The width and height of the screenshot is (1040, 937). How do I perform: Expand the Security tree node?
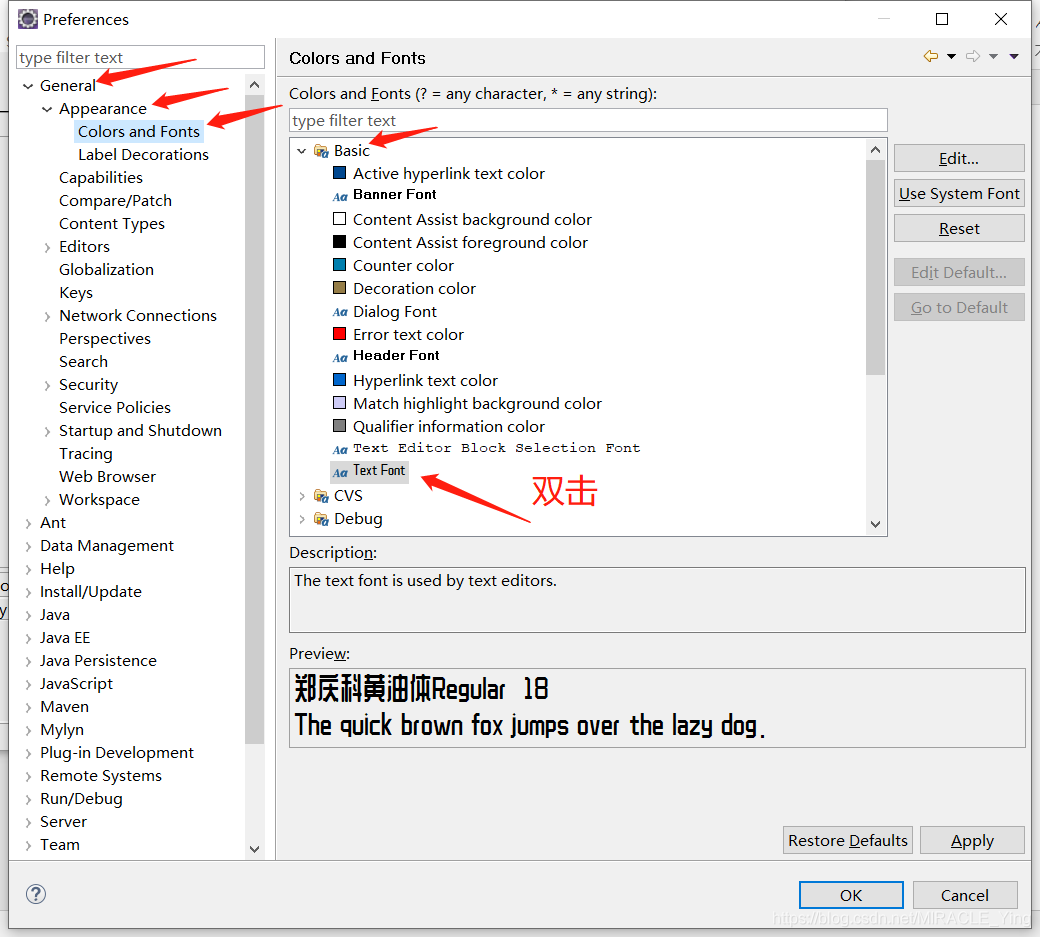(x=47, y=385)
